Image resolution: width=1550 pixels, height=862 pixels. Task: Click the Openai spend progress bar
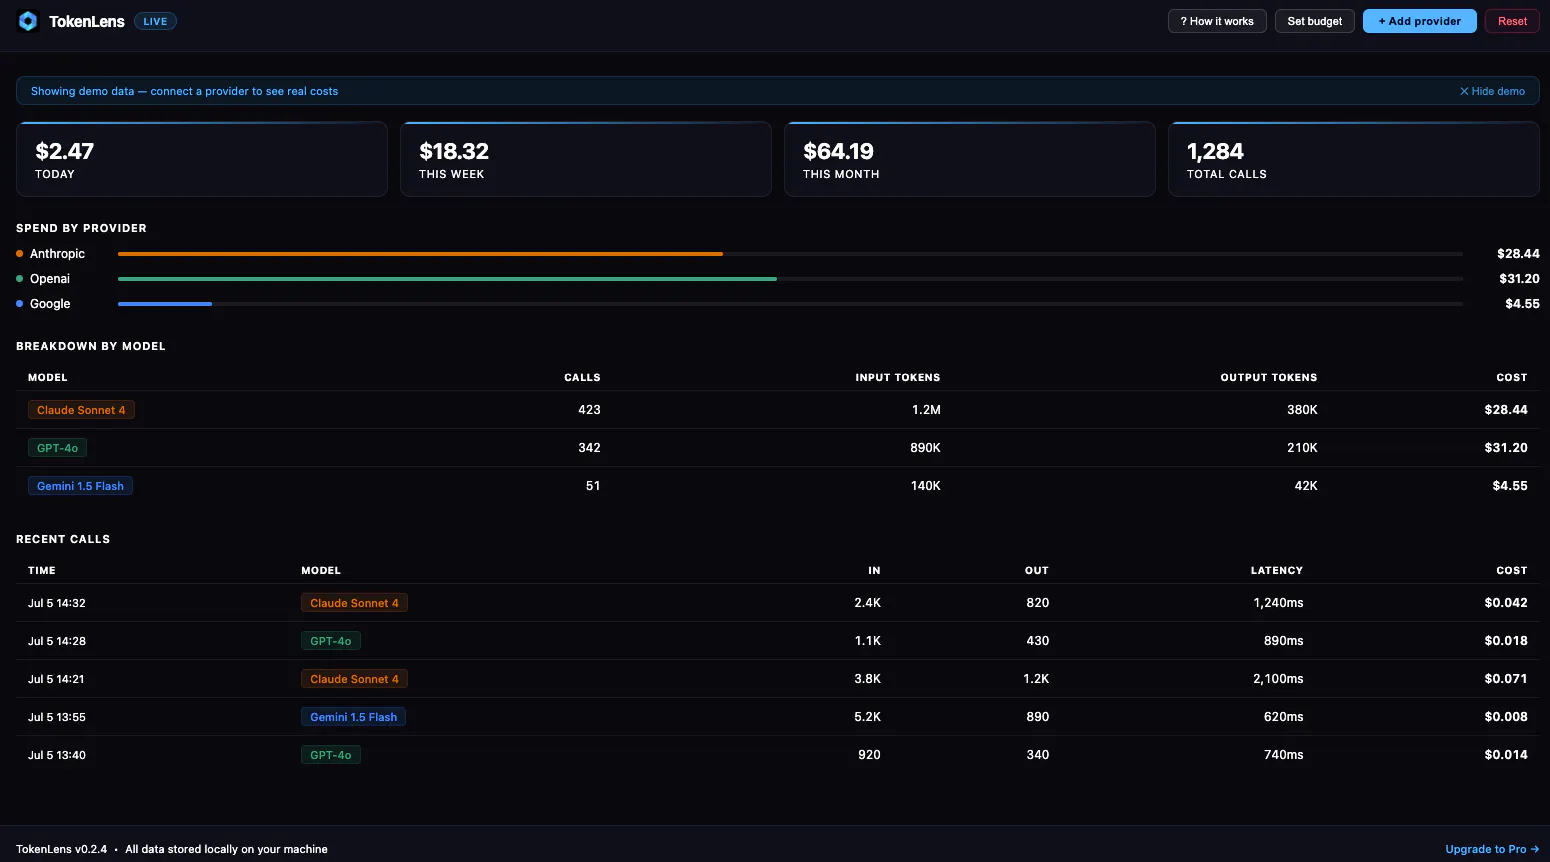pyautogui.click(x=790, y=279)
